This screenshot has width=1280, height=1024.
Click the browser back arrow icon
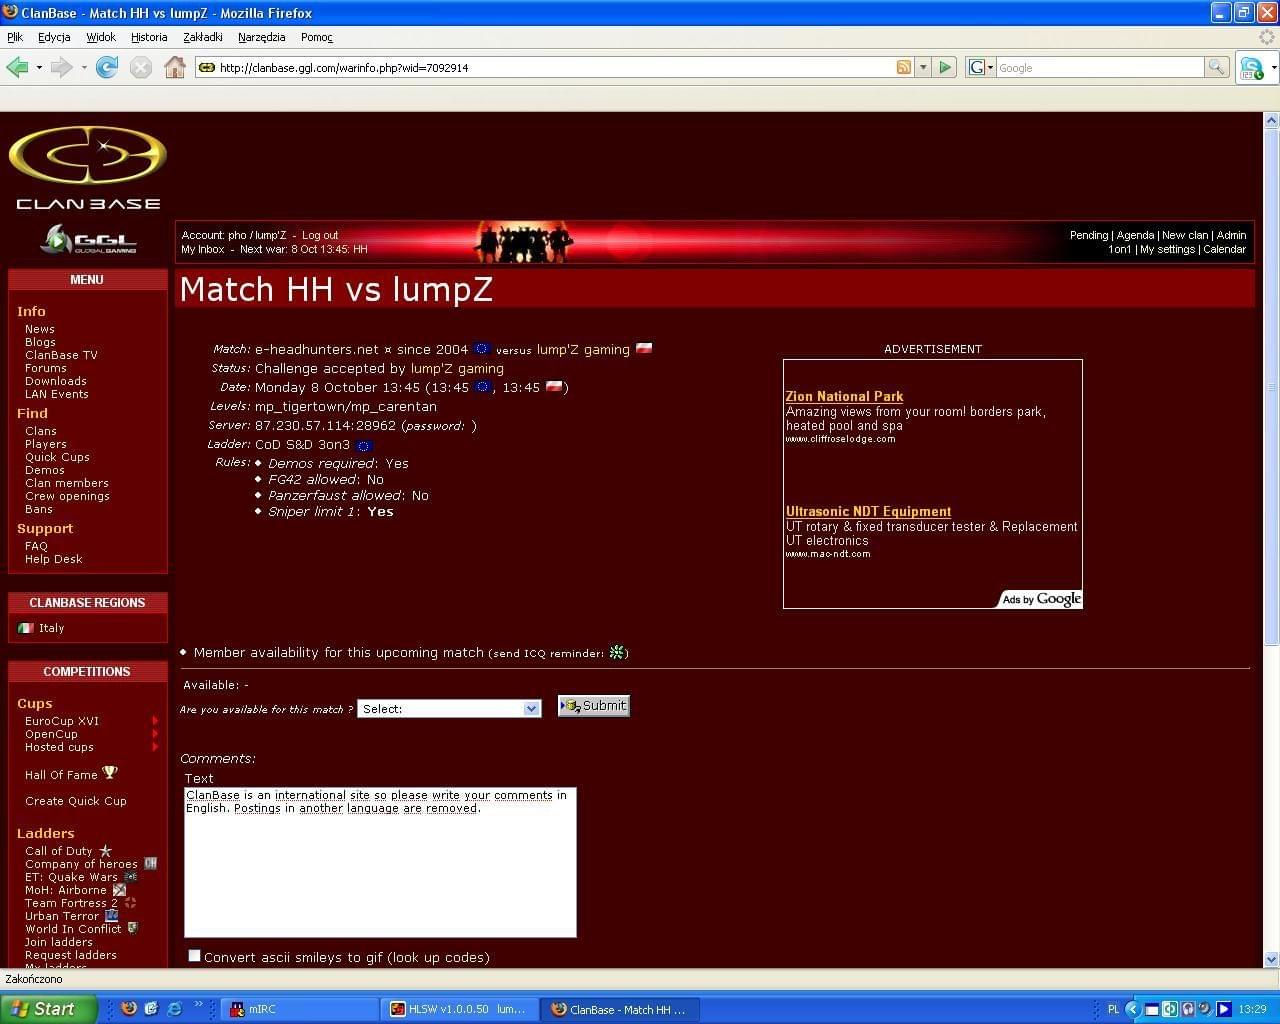click(17, 67)
